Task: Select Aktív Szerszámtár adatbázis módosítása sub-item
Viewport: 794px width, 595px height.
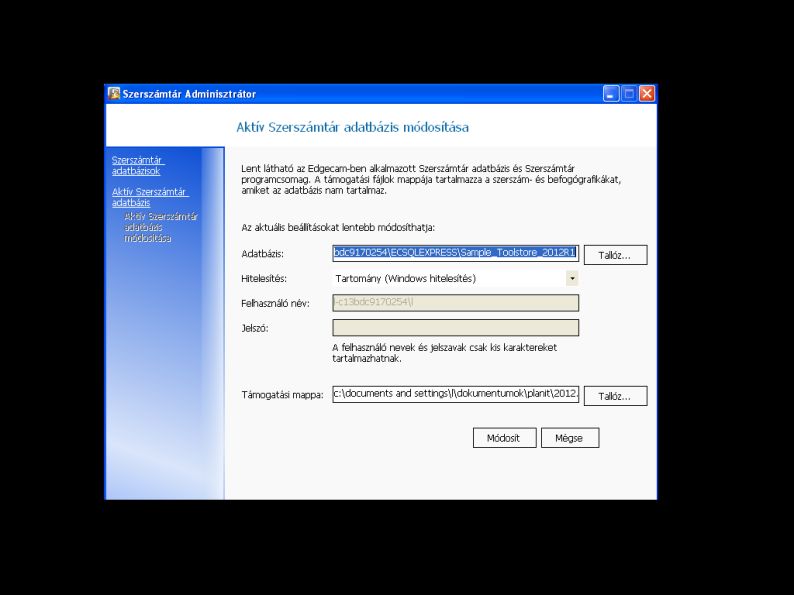Action: (x=161, y=227)
